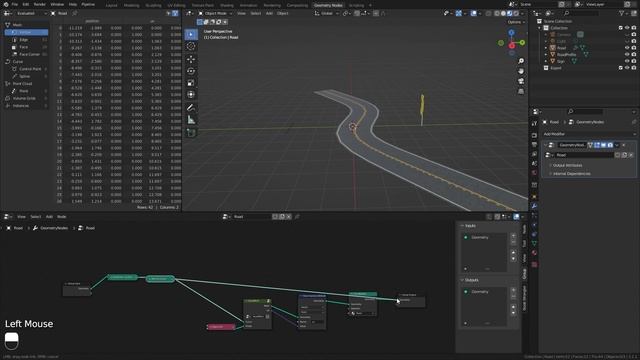Open the Global transform orientation dropdown
Image resolution: width=640 pixels, height=360 pixels.
click(x=327, y=13)
